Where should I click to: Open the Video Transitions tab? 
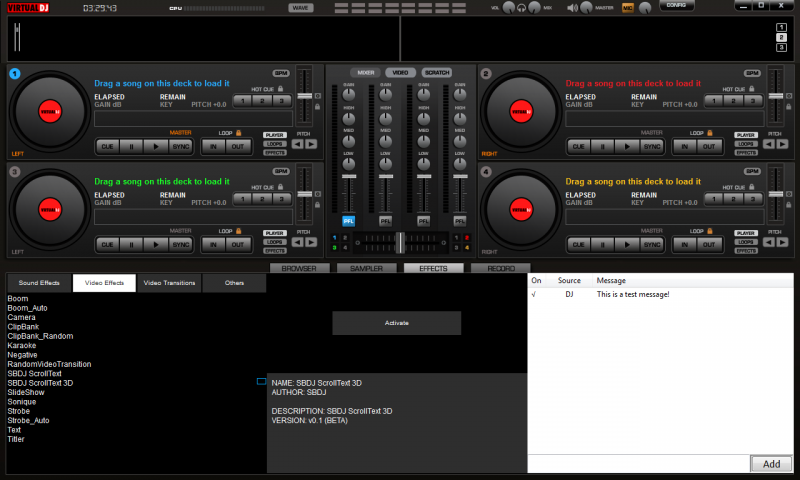[169, 283]
